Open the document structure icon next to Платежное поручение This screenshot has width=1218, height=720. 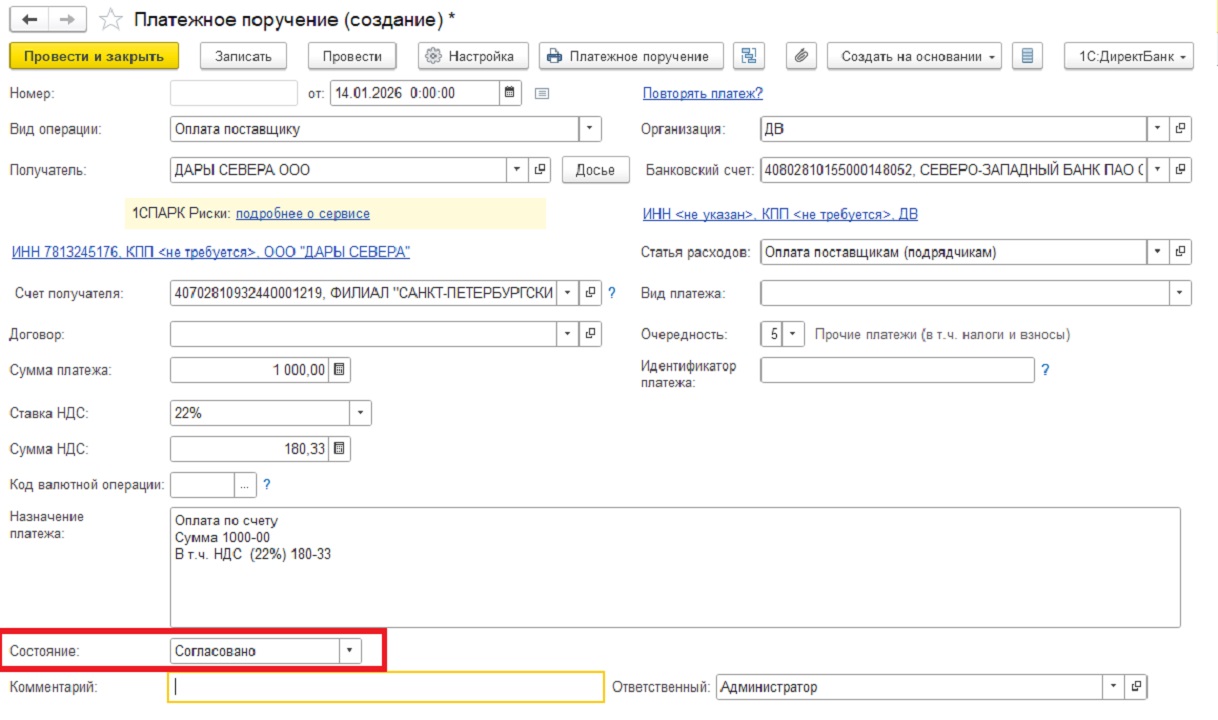pos(747,56)
